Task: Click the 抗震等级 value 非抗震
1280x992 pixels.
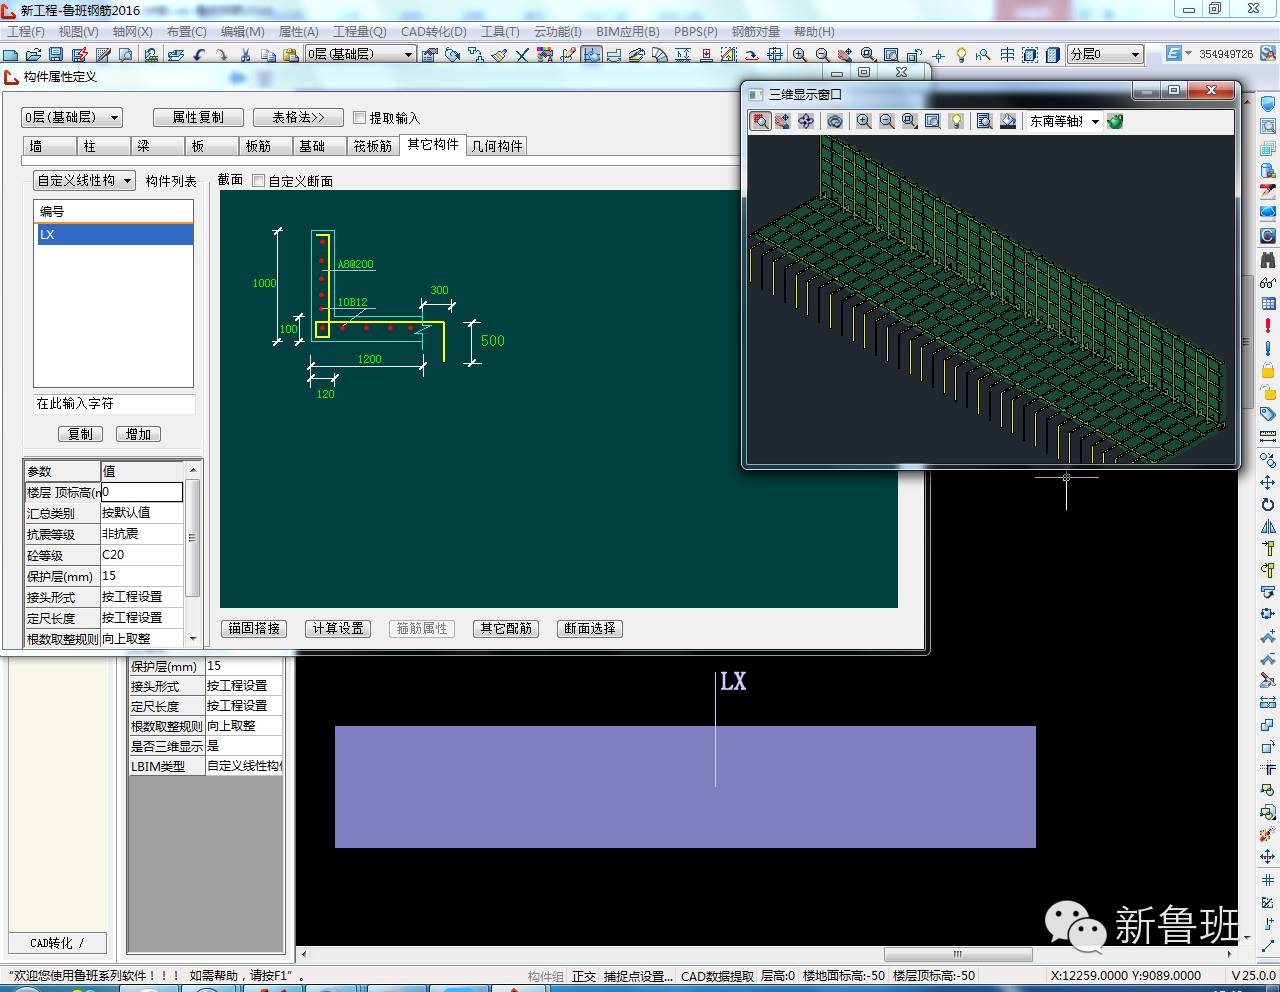Action: 142,534
